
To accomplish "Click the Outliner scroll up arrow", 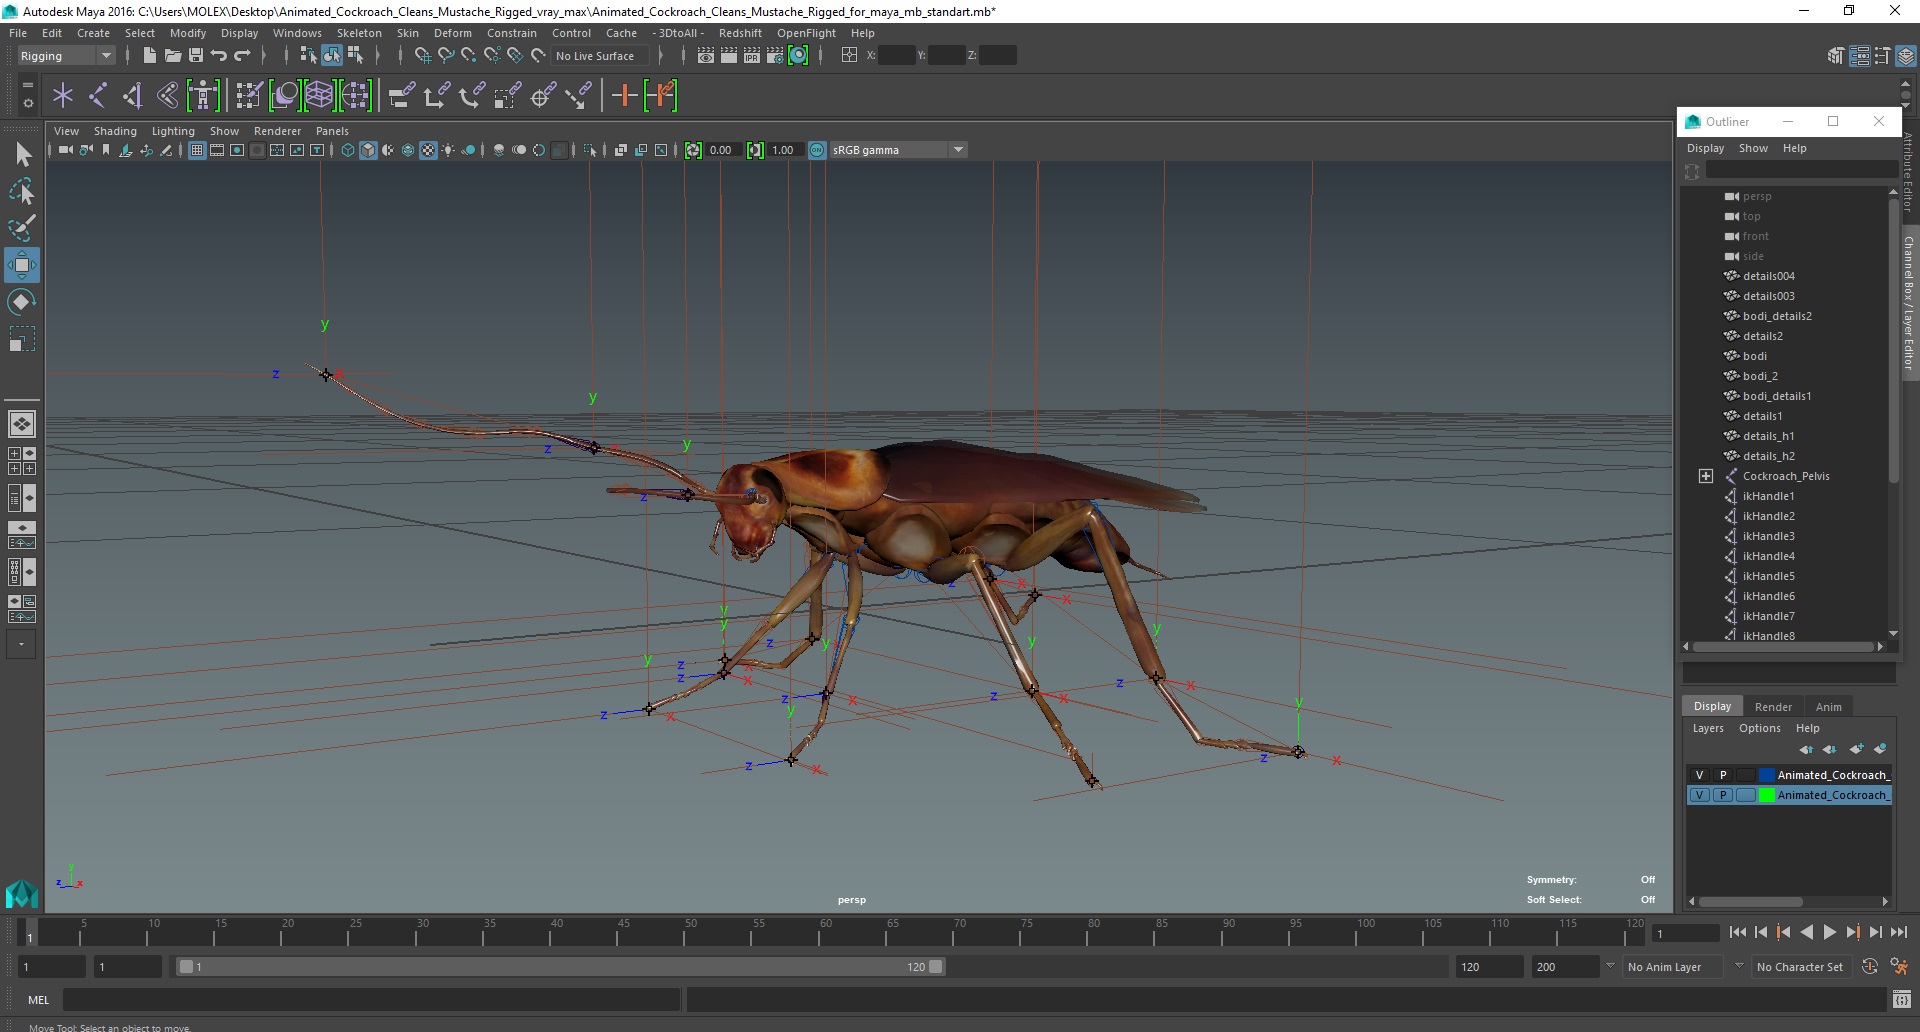I will coord(1893,191).
